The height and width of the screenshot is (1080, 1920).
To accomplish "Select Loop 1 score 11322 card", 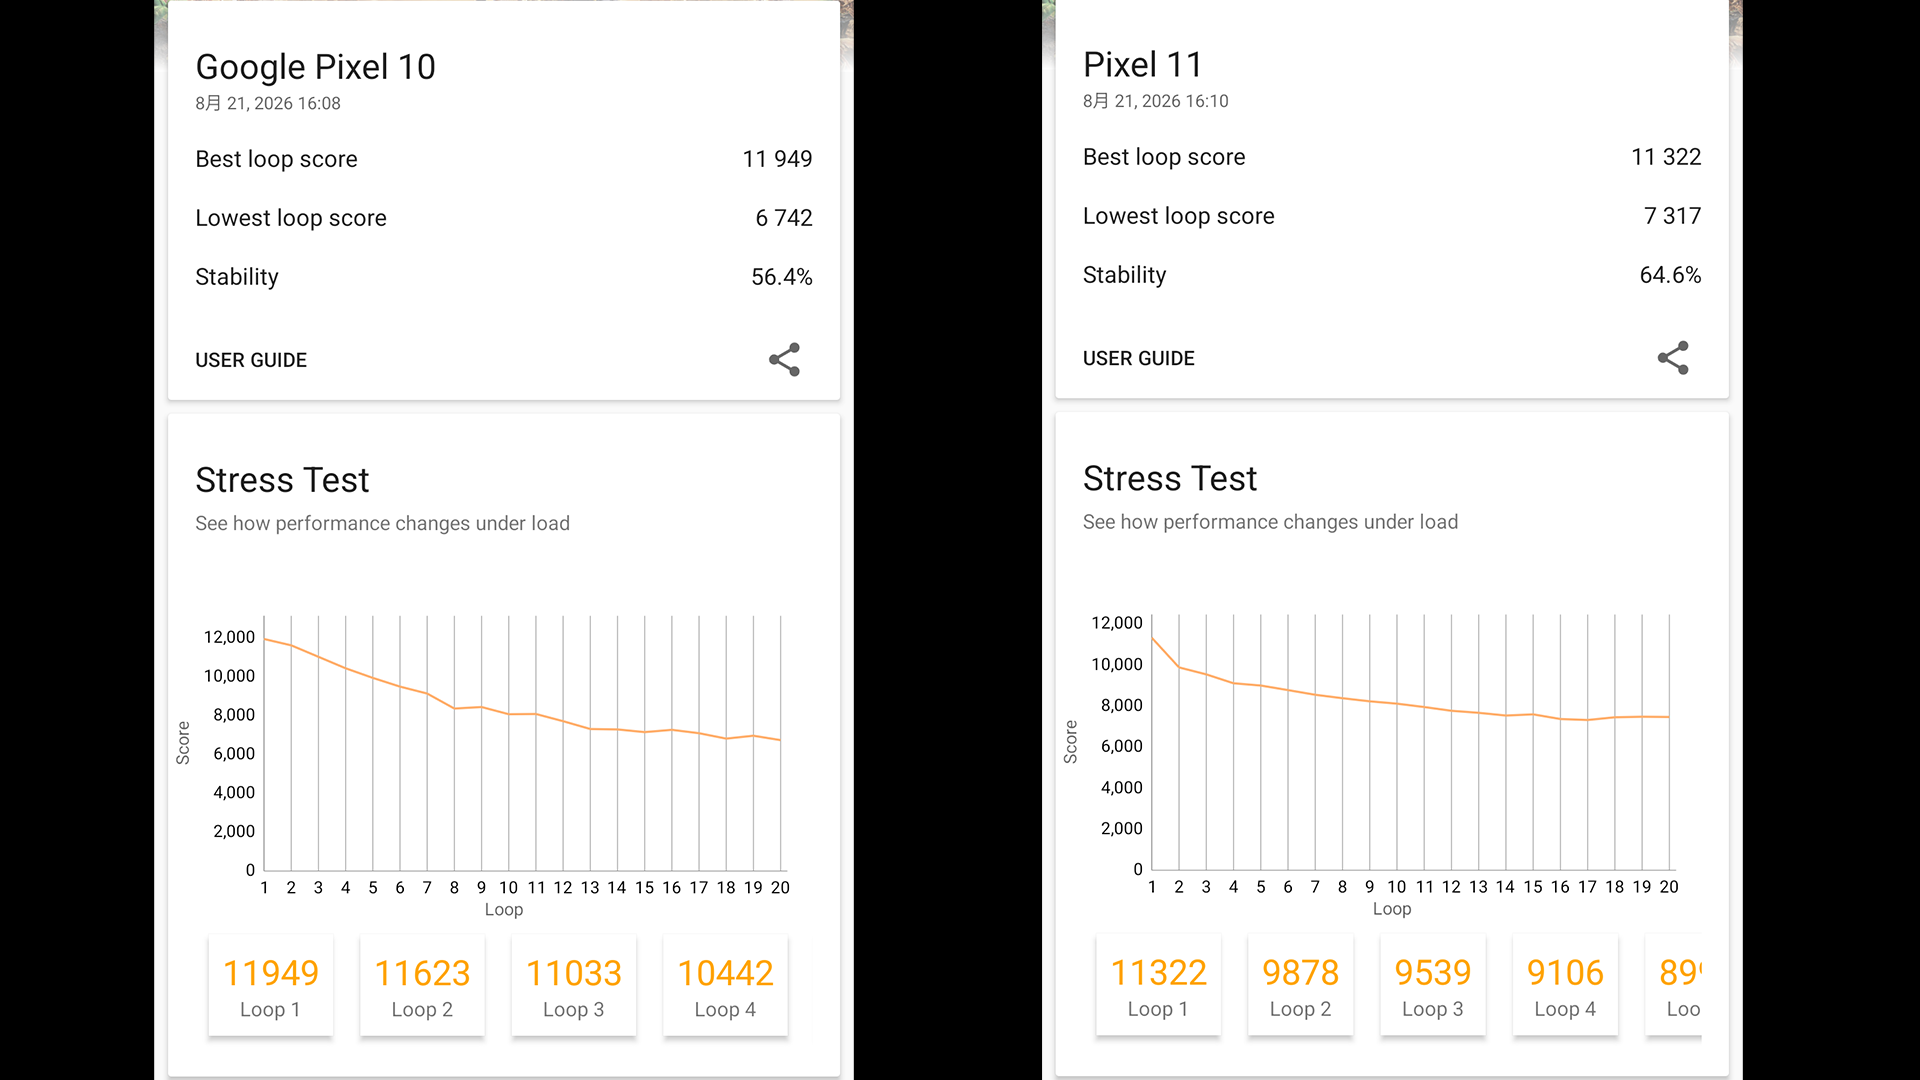I will point(1159,985).
